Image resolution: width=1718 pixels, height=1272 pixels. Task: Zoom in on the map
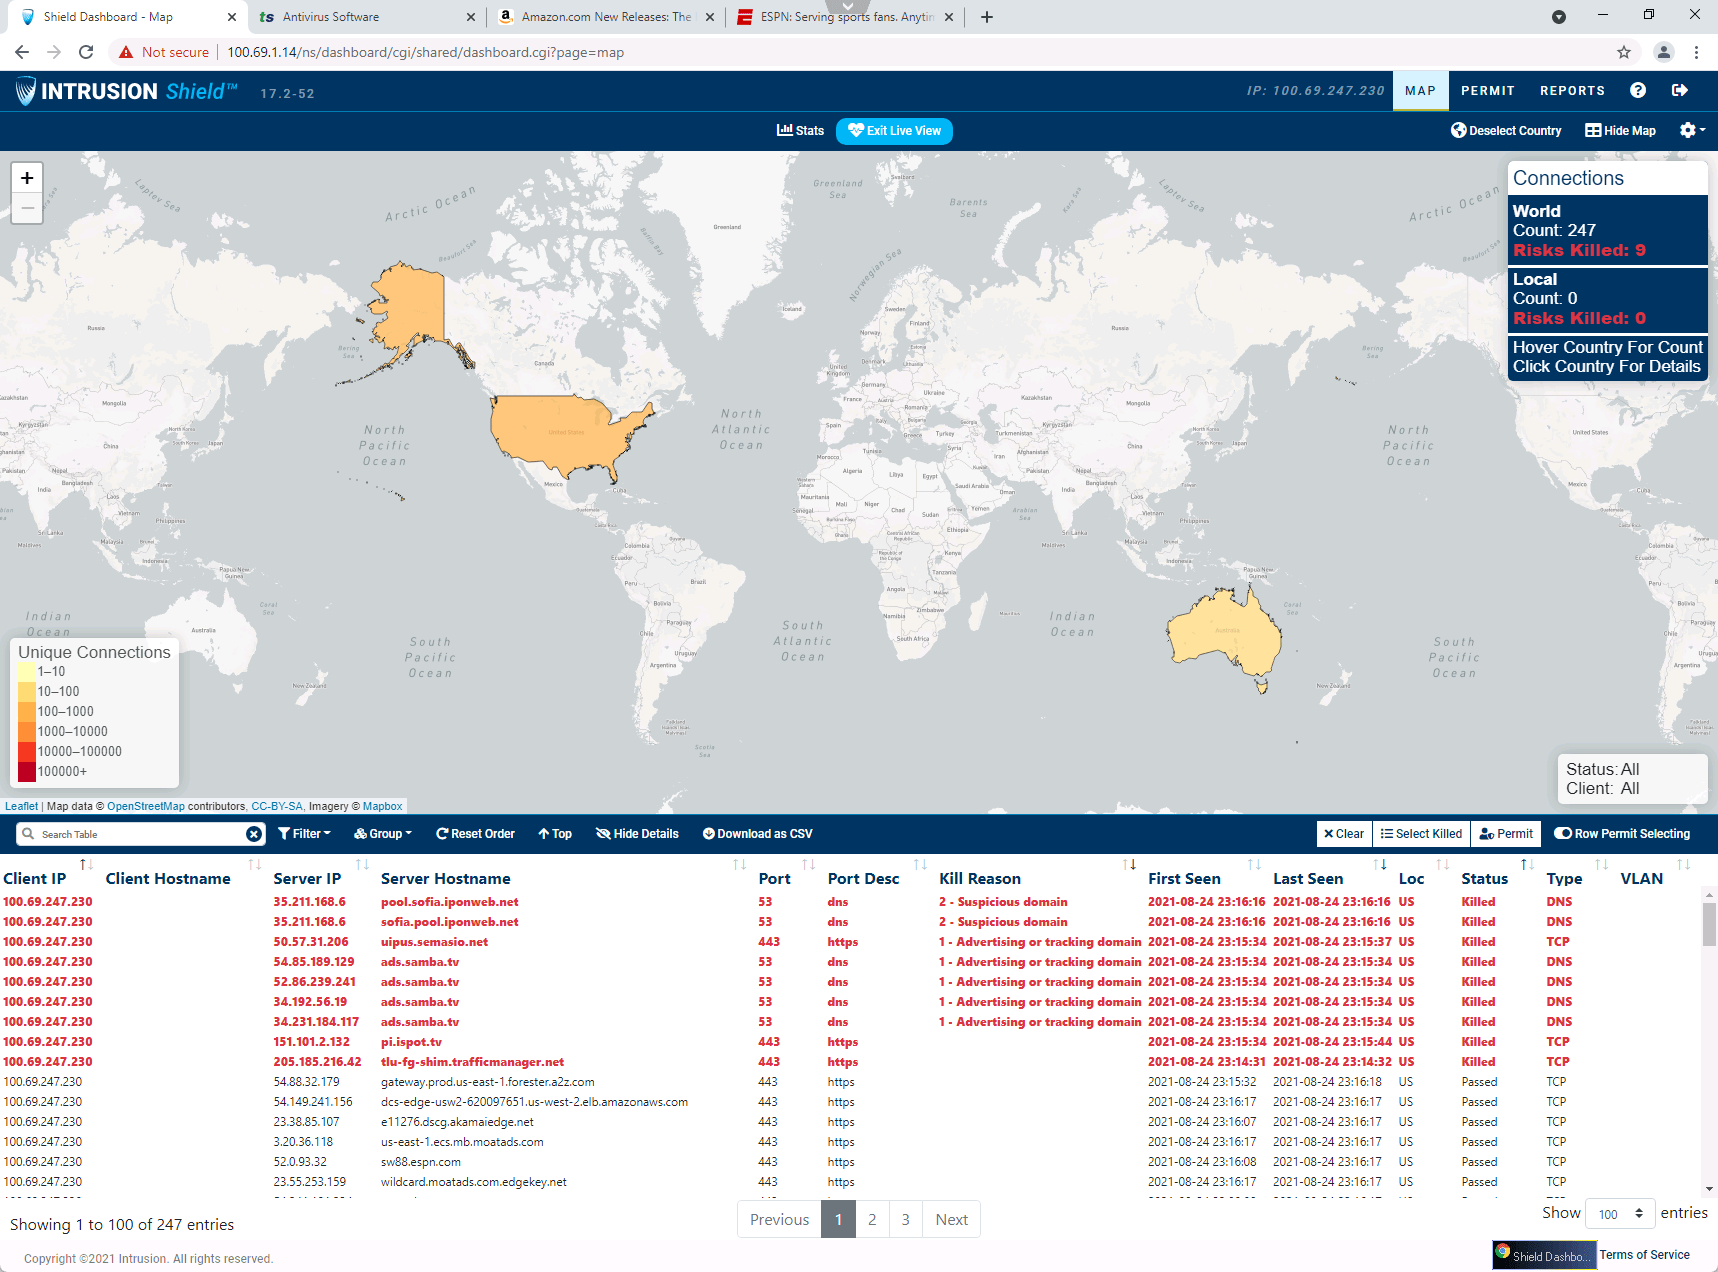27,178
